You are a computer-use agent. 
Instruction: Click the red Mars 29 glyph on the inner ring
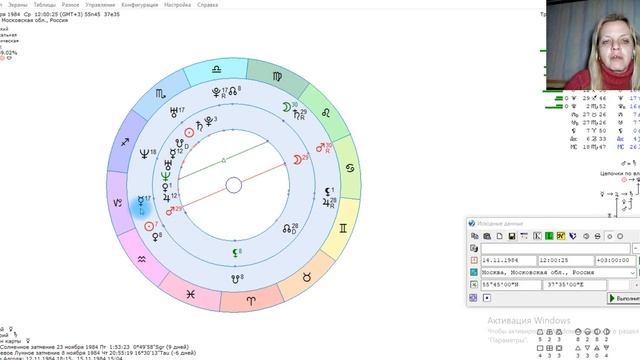pyautogui.click(x=171, y=211)
